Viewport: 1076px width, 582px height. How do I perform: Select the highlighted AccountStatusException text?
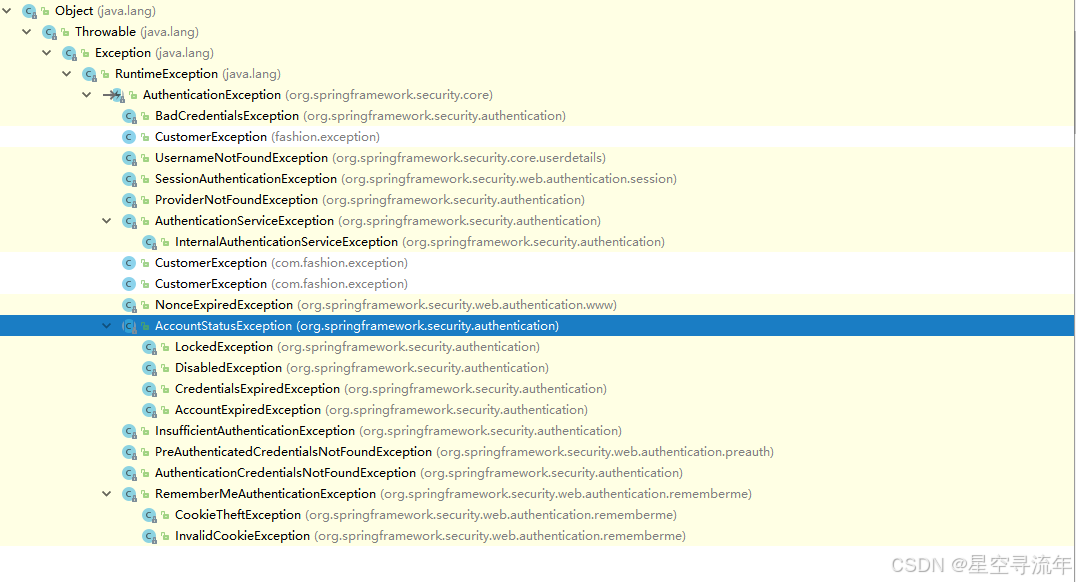coord(357,326)
